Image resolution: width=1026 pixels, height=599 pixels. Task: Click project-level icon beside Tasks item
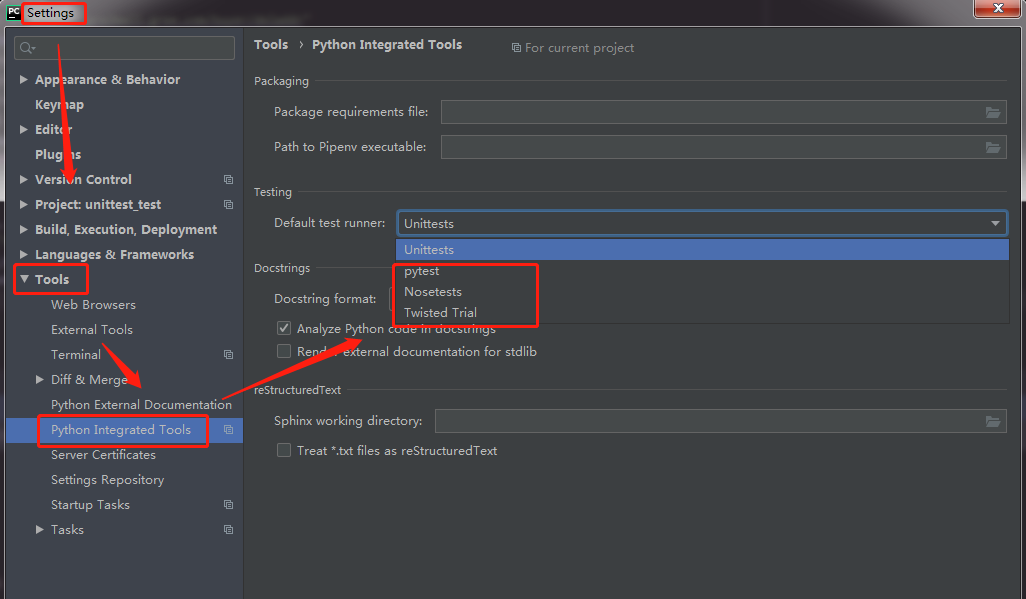point(228,530)
